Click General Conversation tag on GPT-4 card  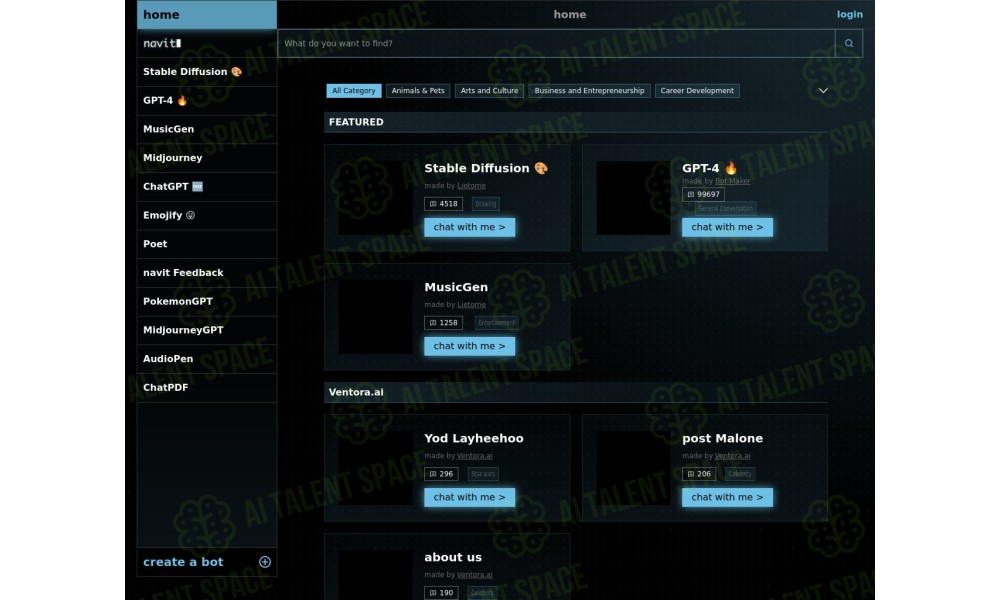[725, 209]
